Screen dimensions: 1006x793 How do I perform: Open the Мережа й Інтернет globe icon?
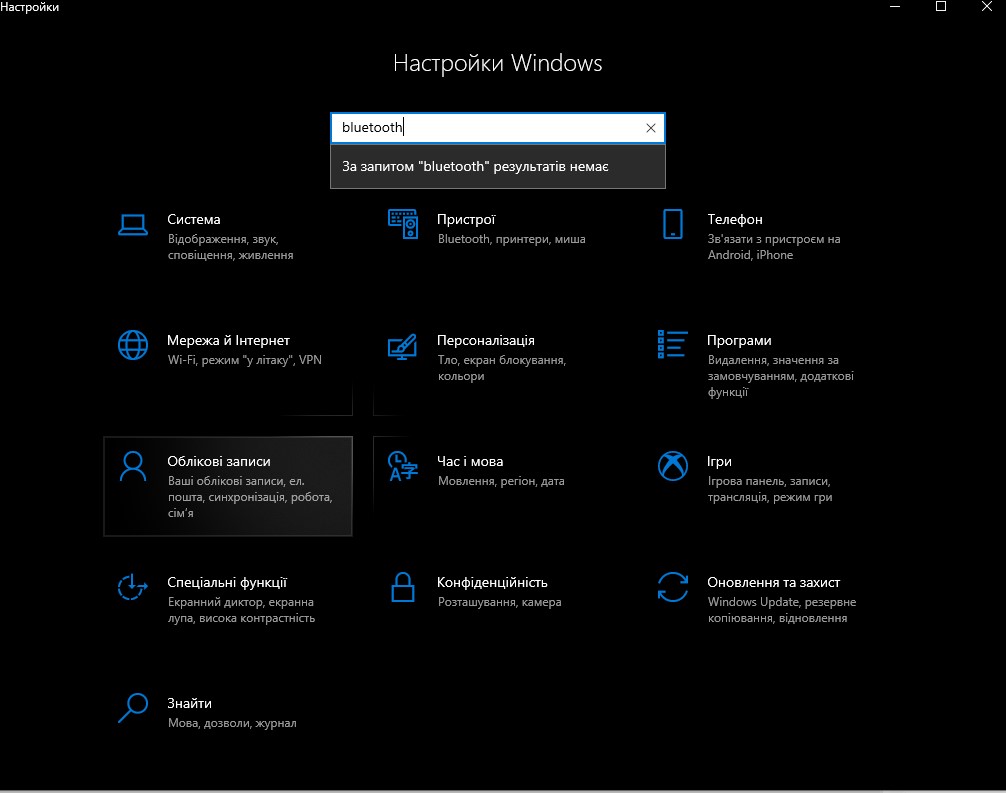(133, 345)
